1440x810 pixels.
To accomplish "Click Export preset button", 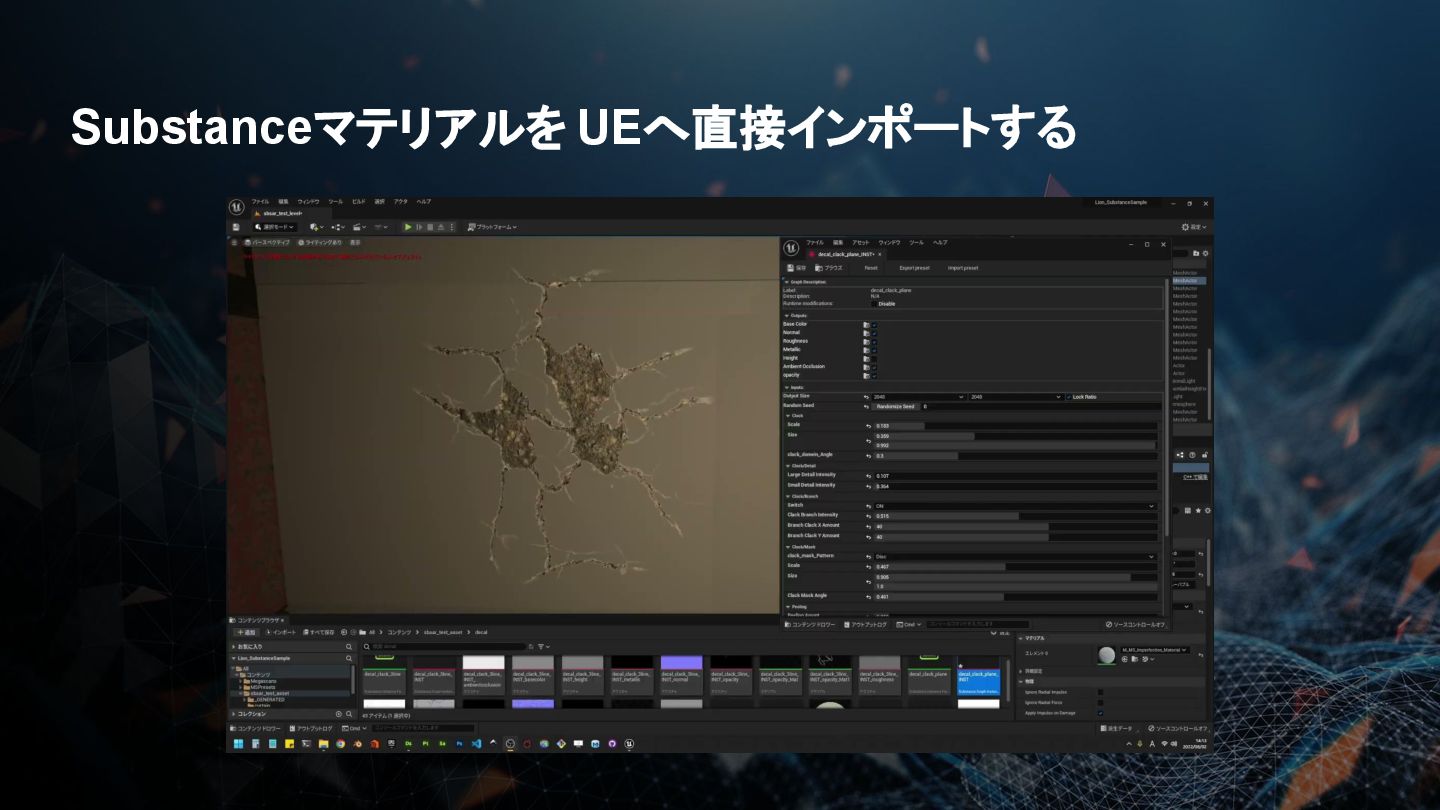I will (x=914, y=268).
